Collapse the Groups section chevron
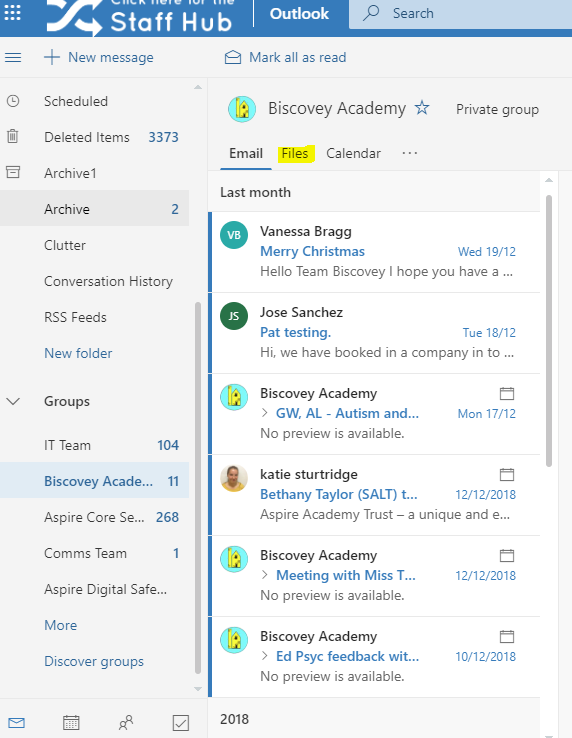Image resolution: width=572 pixels, height=738 pixels. click(13, 401)
